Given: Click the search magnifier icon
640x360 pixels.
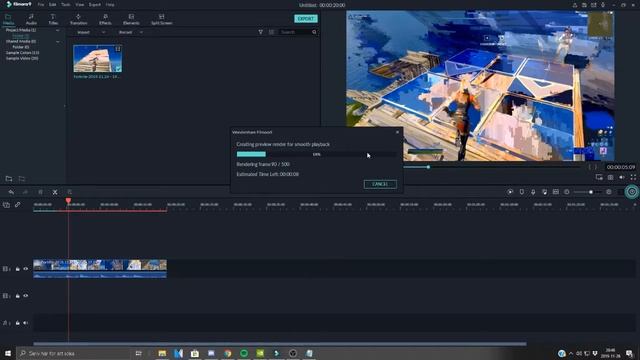Looking at the screenshot, I should [x=314, y=32].
